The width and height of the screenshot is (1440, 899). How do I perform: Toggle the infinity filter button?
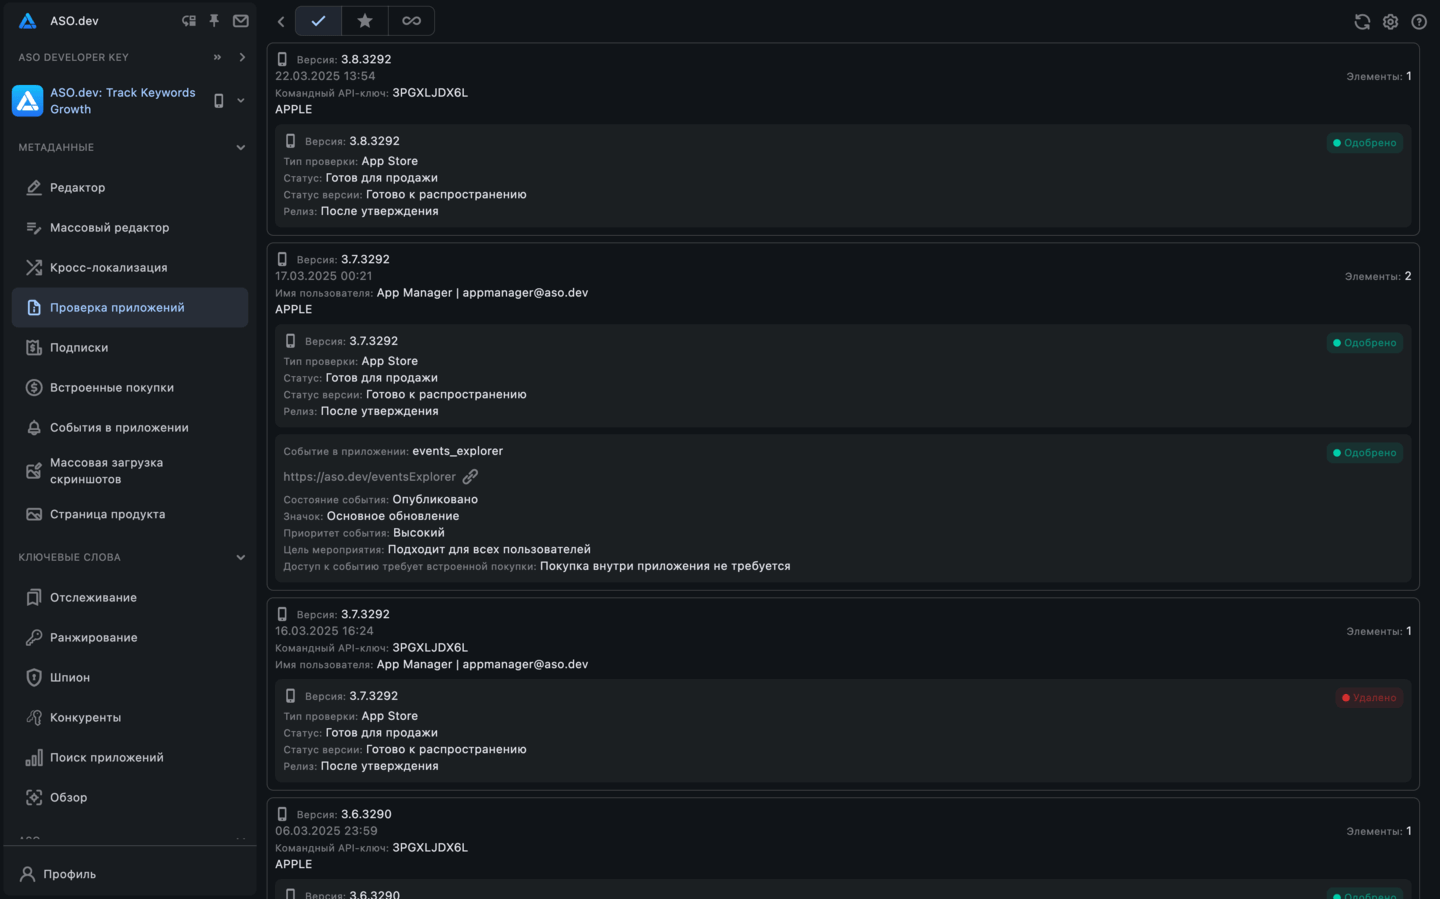411,21
